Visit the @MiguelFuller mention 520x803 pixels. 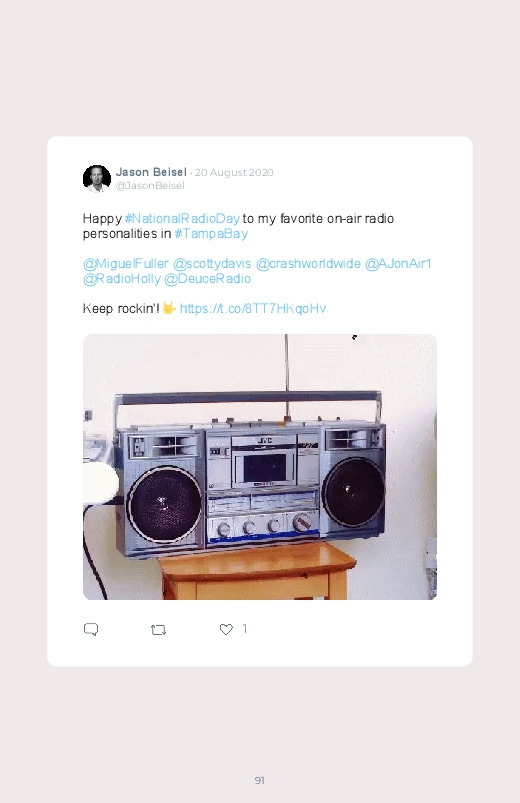[x=126, y=264]
